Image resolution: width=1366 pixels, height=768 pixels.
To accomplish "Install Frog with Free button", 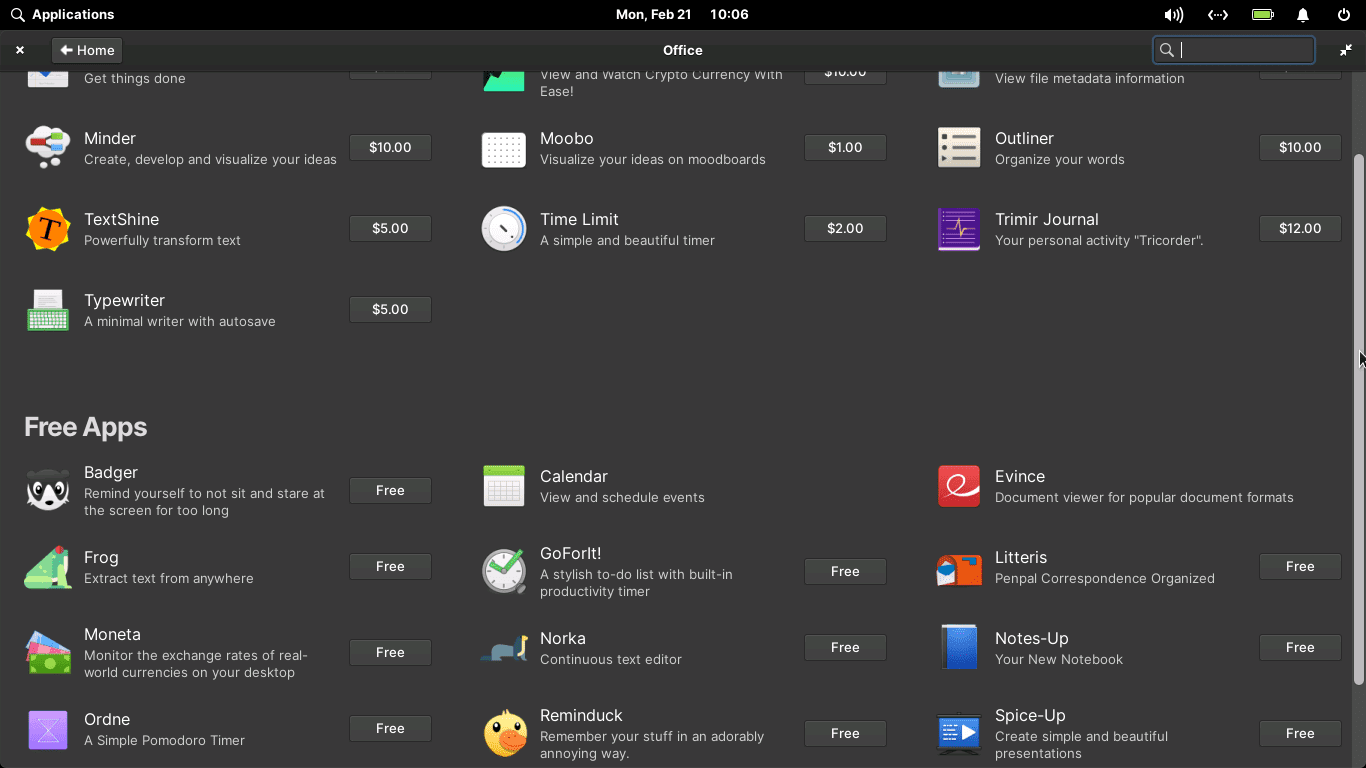I will coord(390,566).
